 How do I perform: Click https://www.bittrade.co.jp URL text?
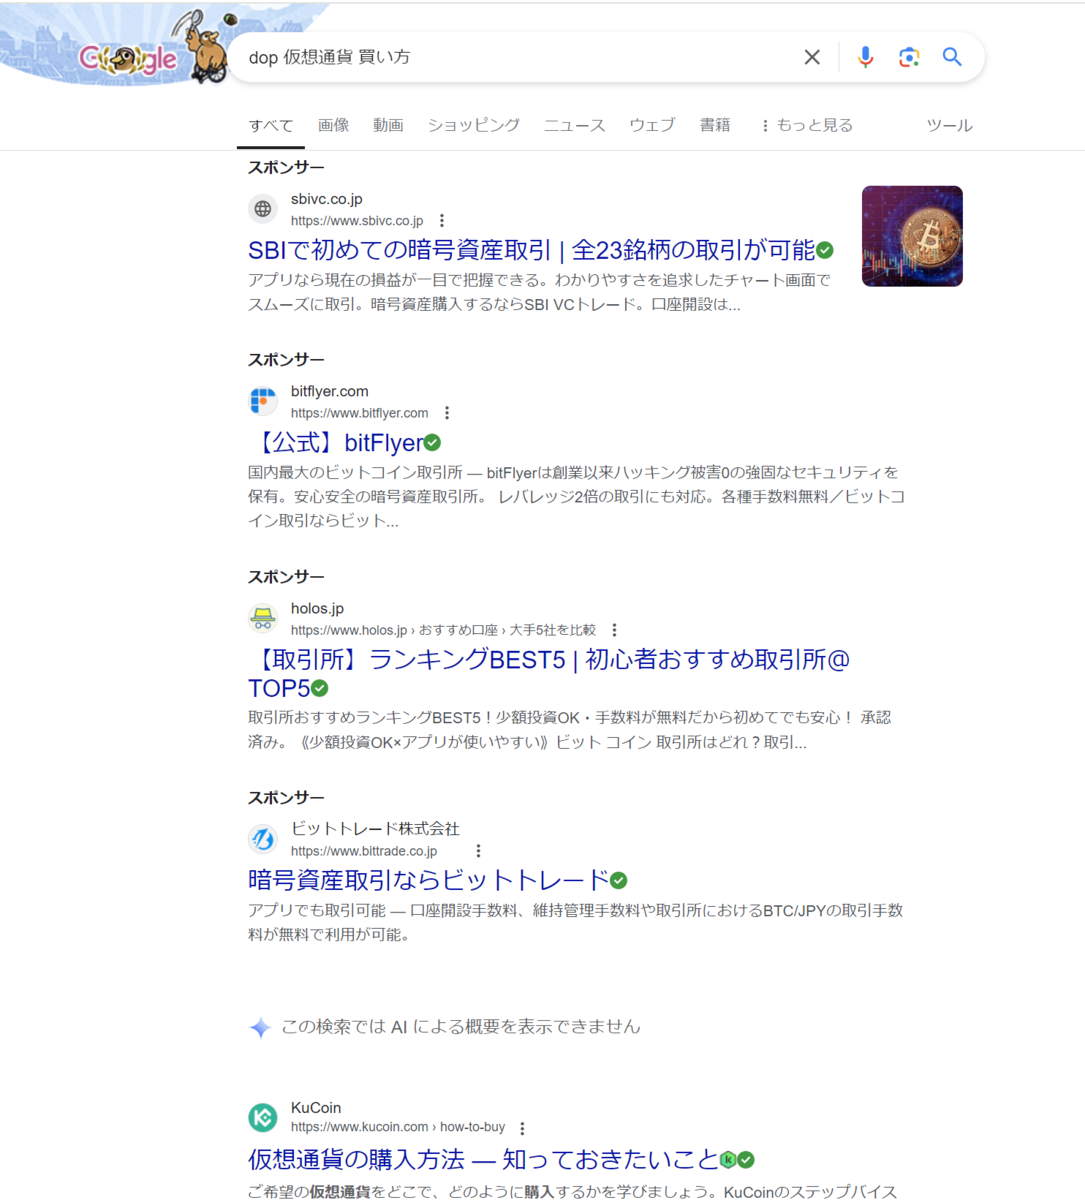pyautogui.click(x=364, y=851)
